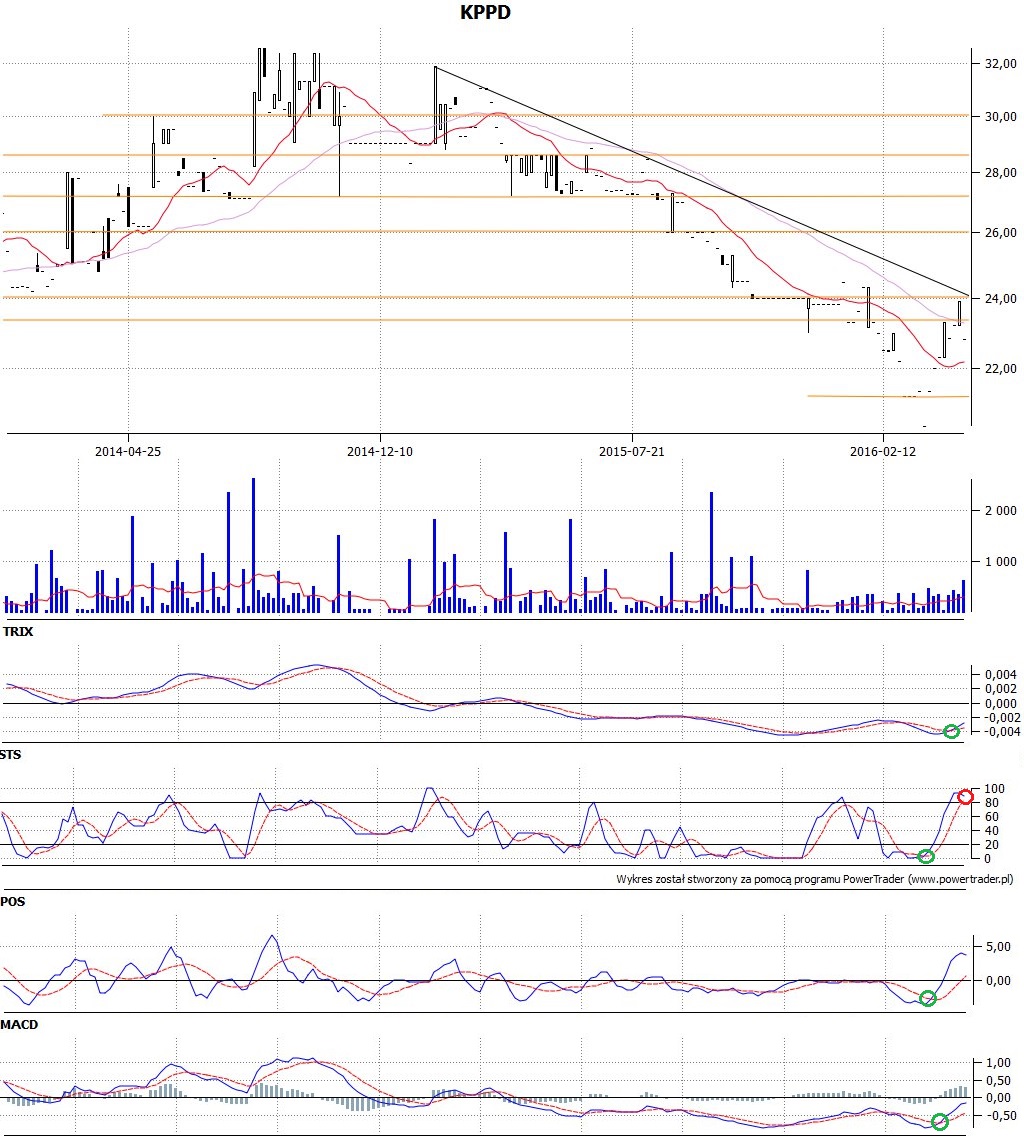
Task: Click the KPPD chart title
Action: [485, 12]
